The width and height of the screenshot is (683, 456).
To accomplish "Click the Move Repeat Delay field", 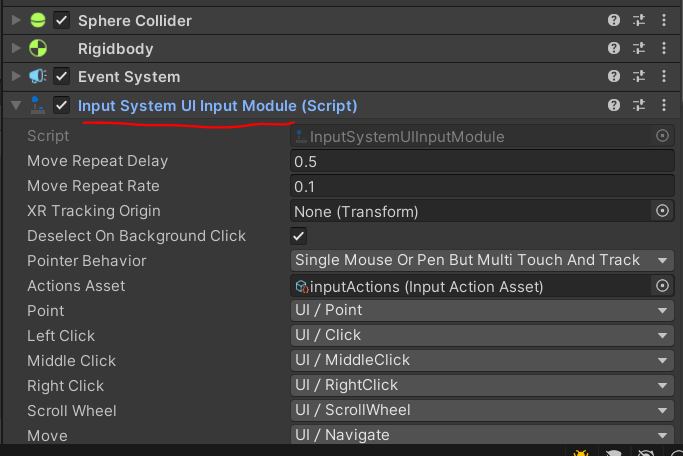I will click(482, 161).
